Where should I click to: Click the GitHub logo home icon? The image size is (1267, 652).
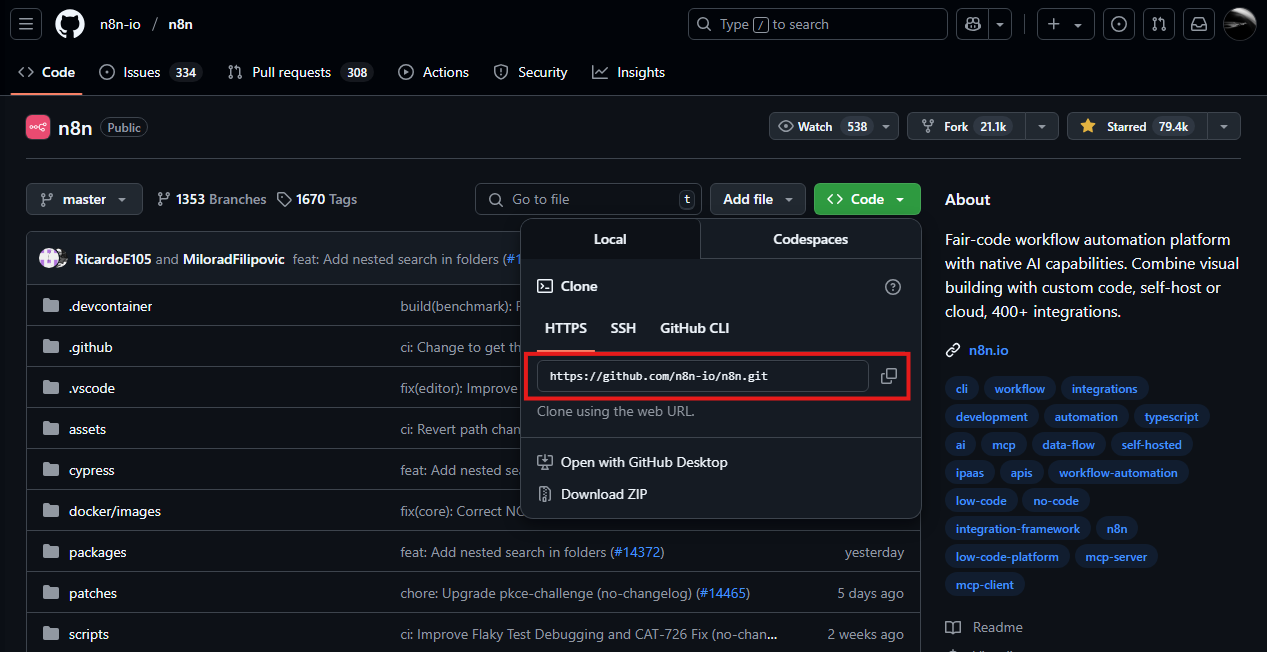coord(70,24)
